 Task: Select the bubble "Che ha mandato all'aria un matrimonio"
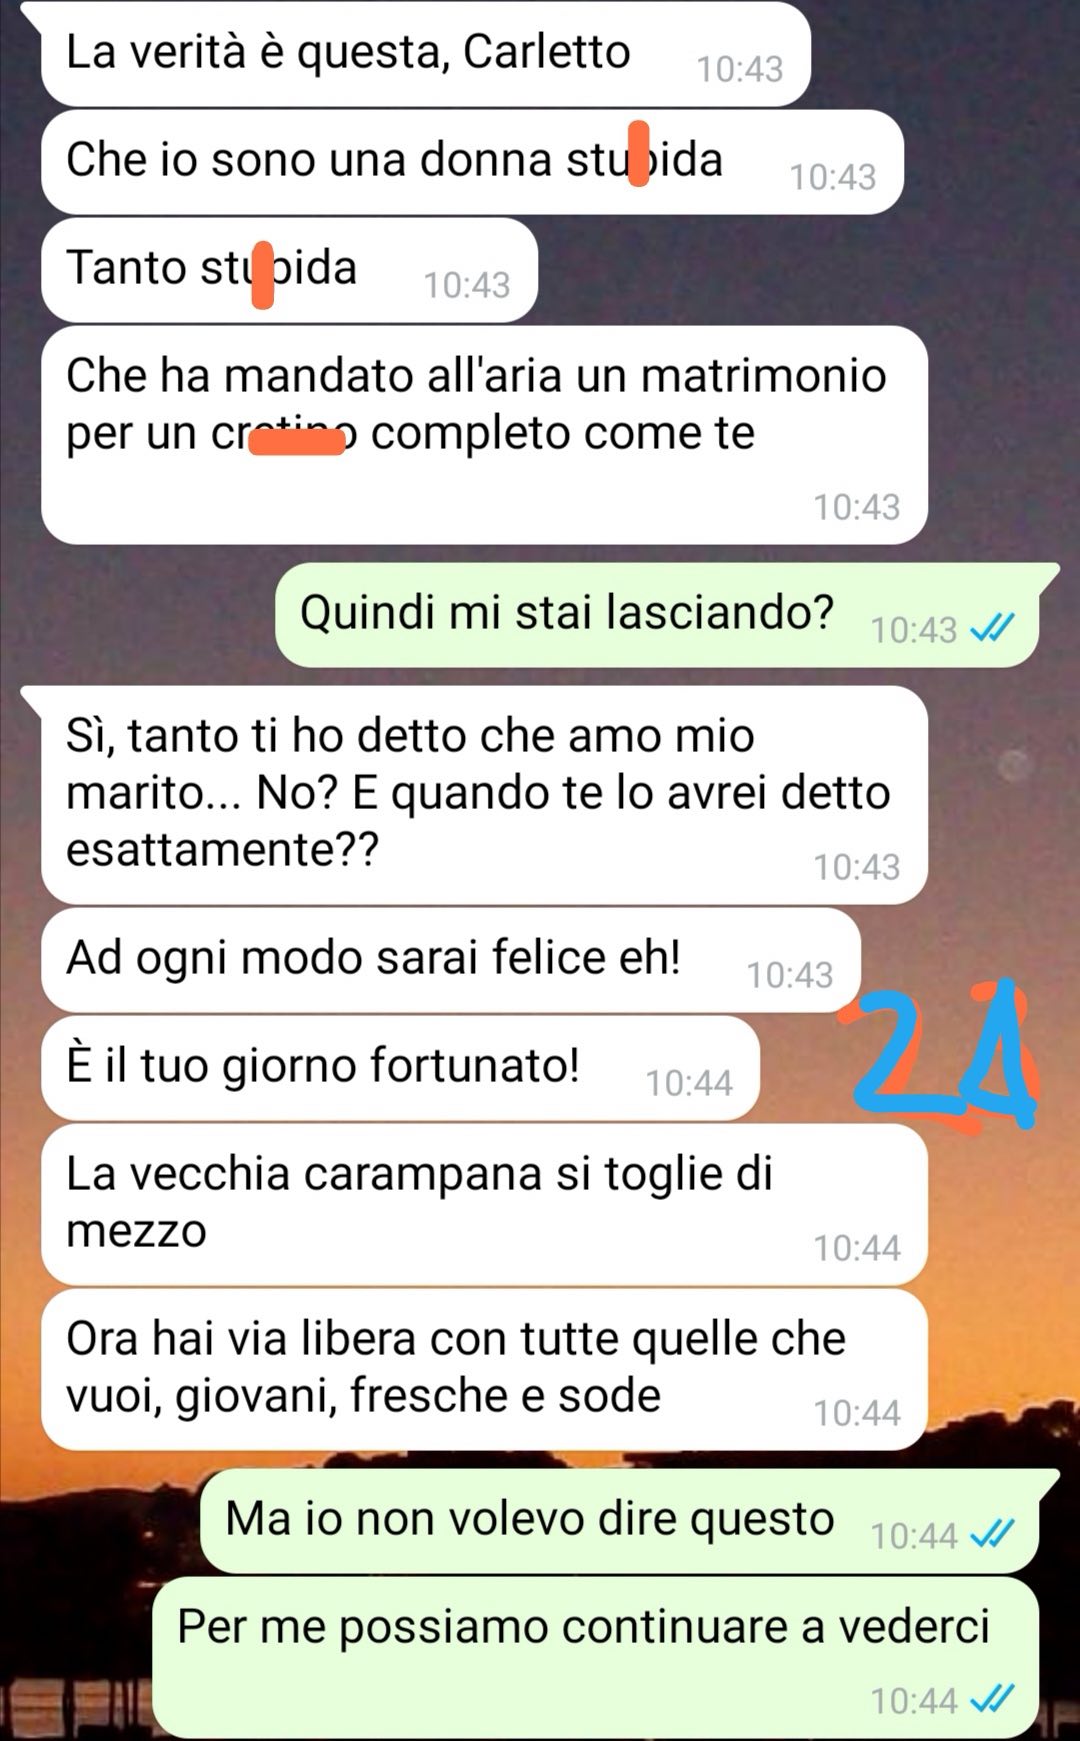[484, 435]
